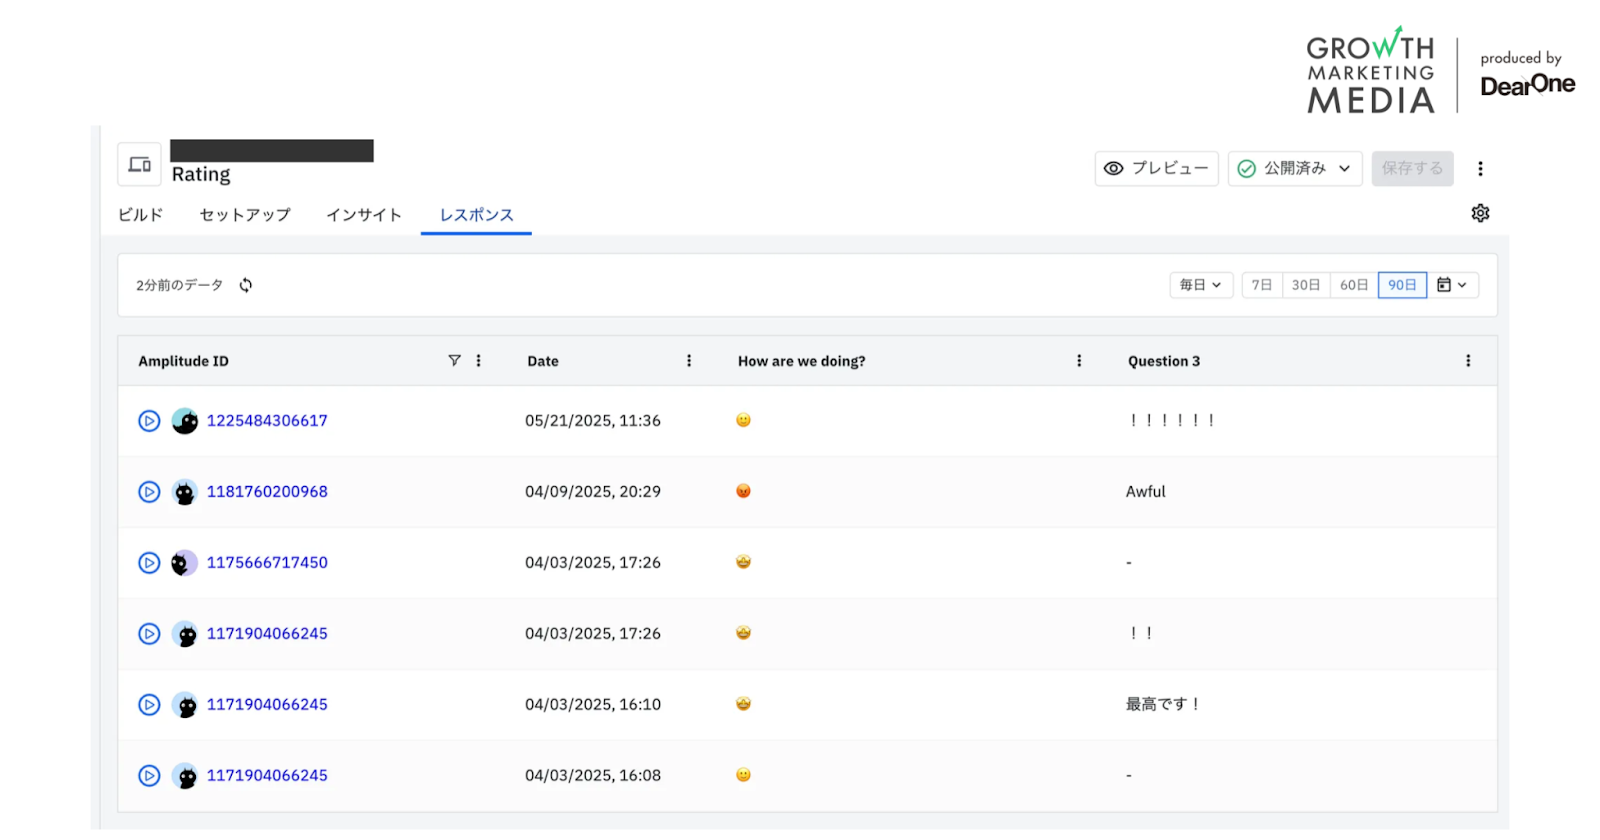Open the settings gear icon

1480,213
